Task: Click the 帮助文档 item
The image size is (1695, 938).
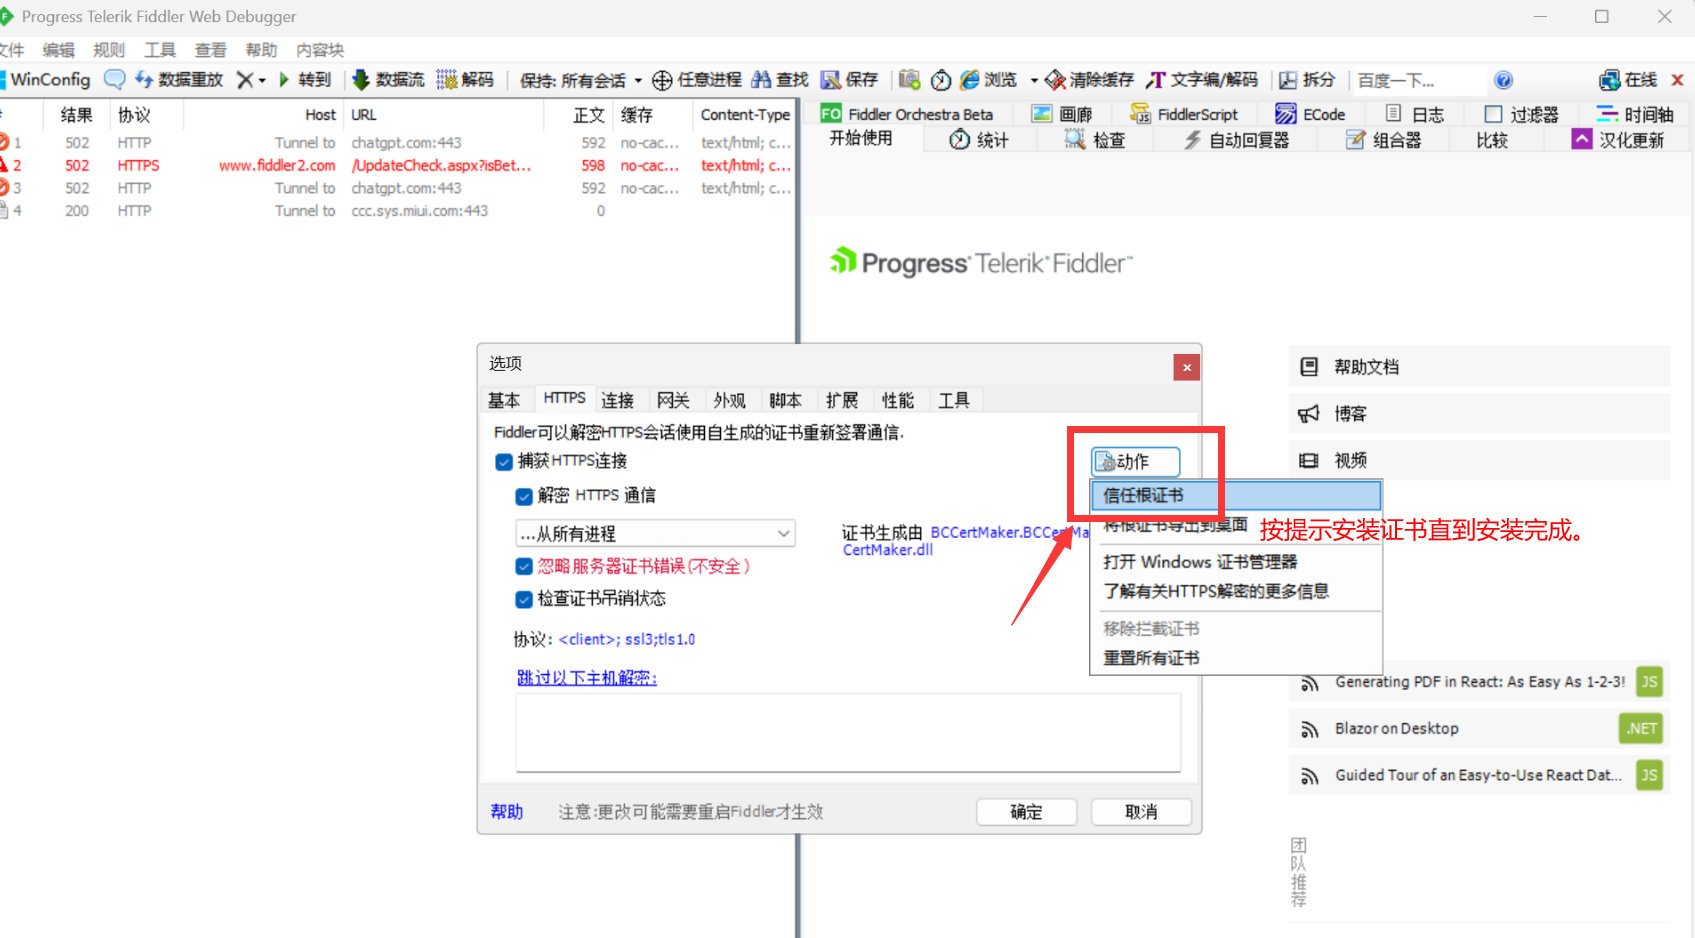Action: point(1479,367)
